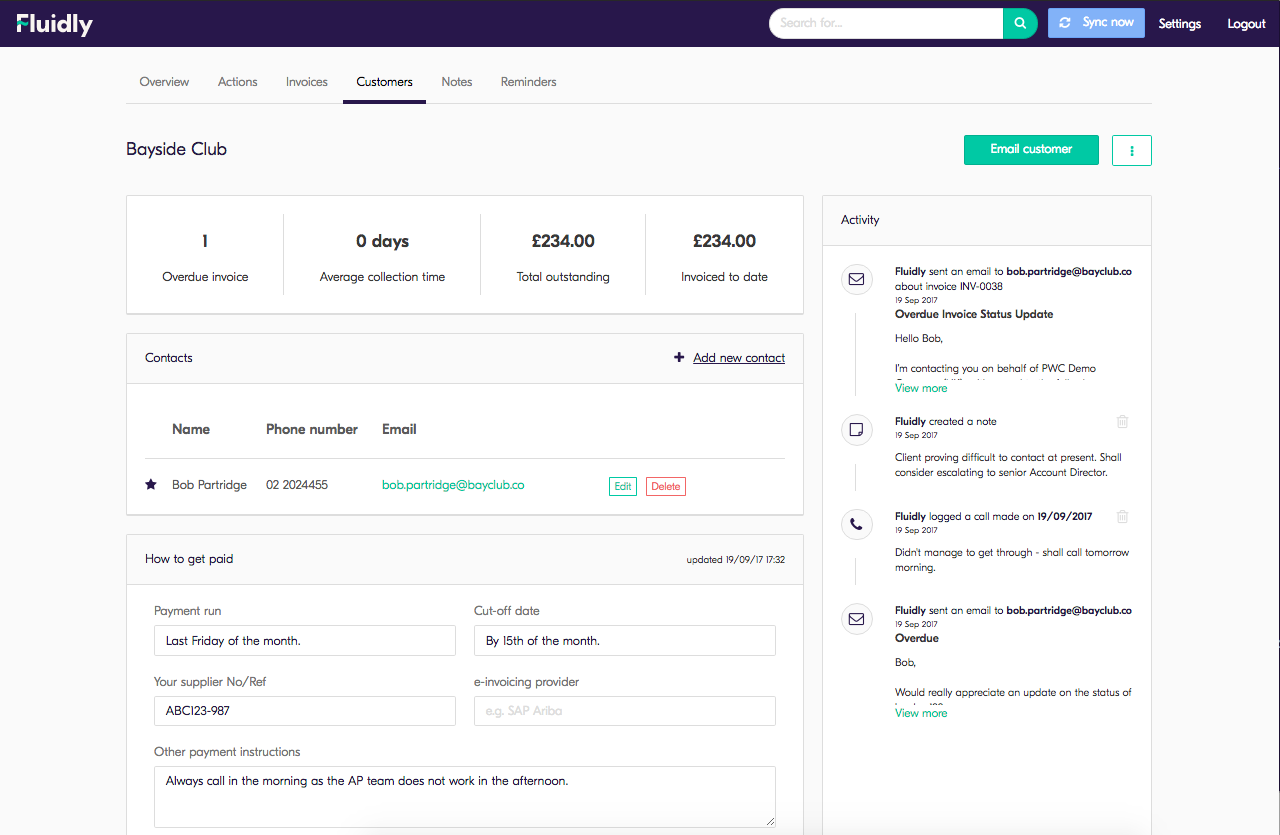Delete the logged call activity via its trash icon
The height and width of the screenshot is (835, 1280).
(1122, 516)
